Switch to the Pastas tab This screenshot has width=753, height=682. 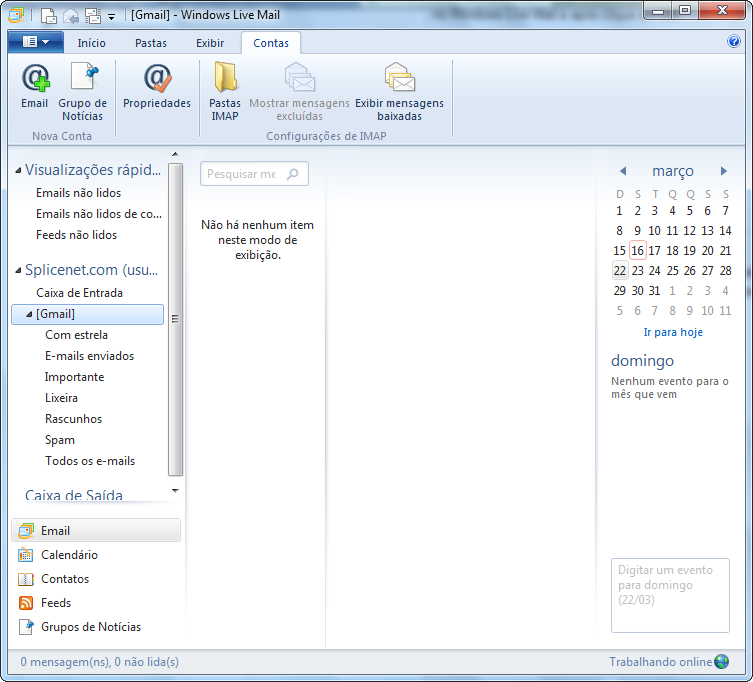[151, 43]
